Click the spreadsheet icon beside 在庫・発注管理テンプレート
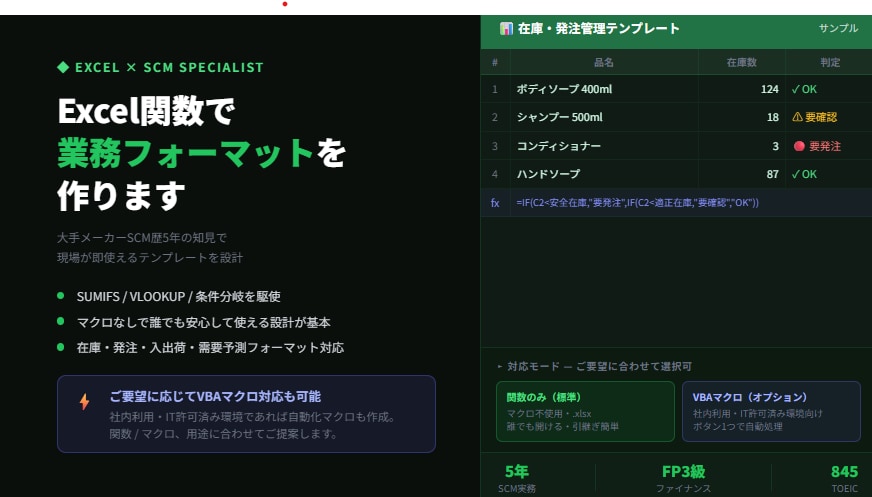 click(x=506, y=28)
